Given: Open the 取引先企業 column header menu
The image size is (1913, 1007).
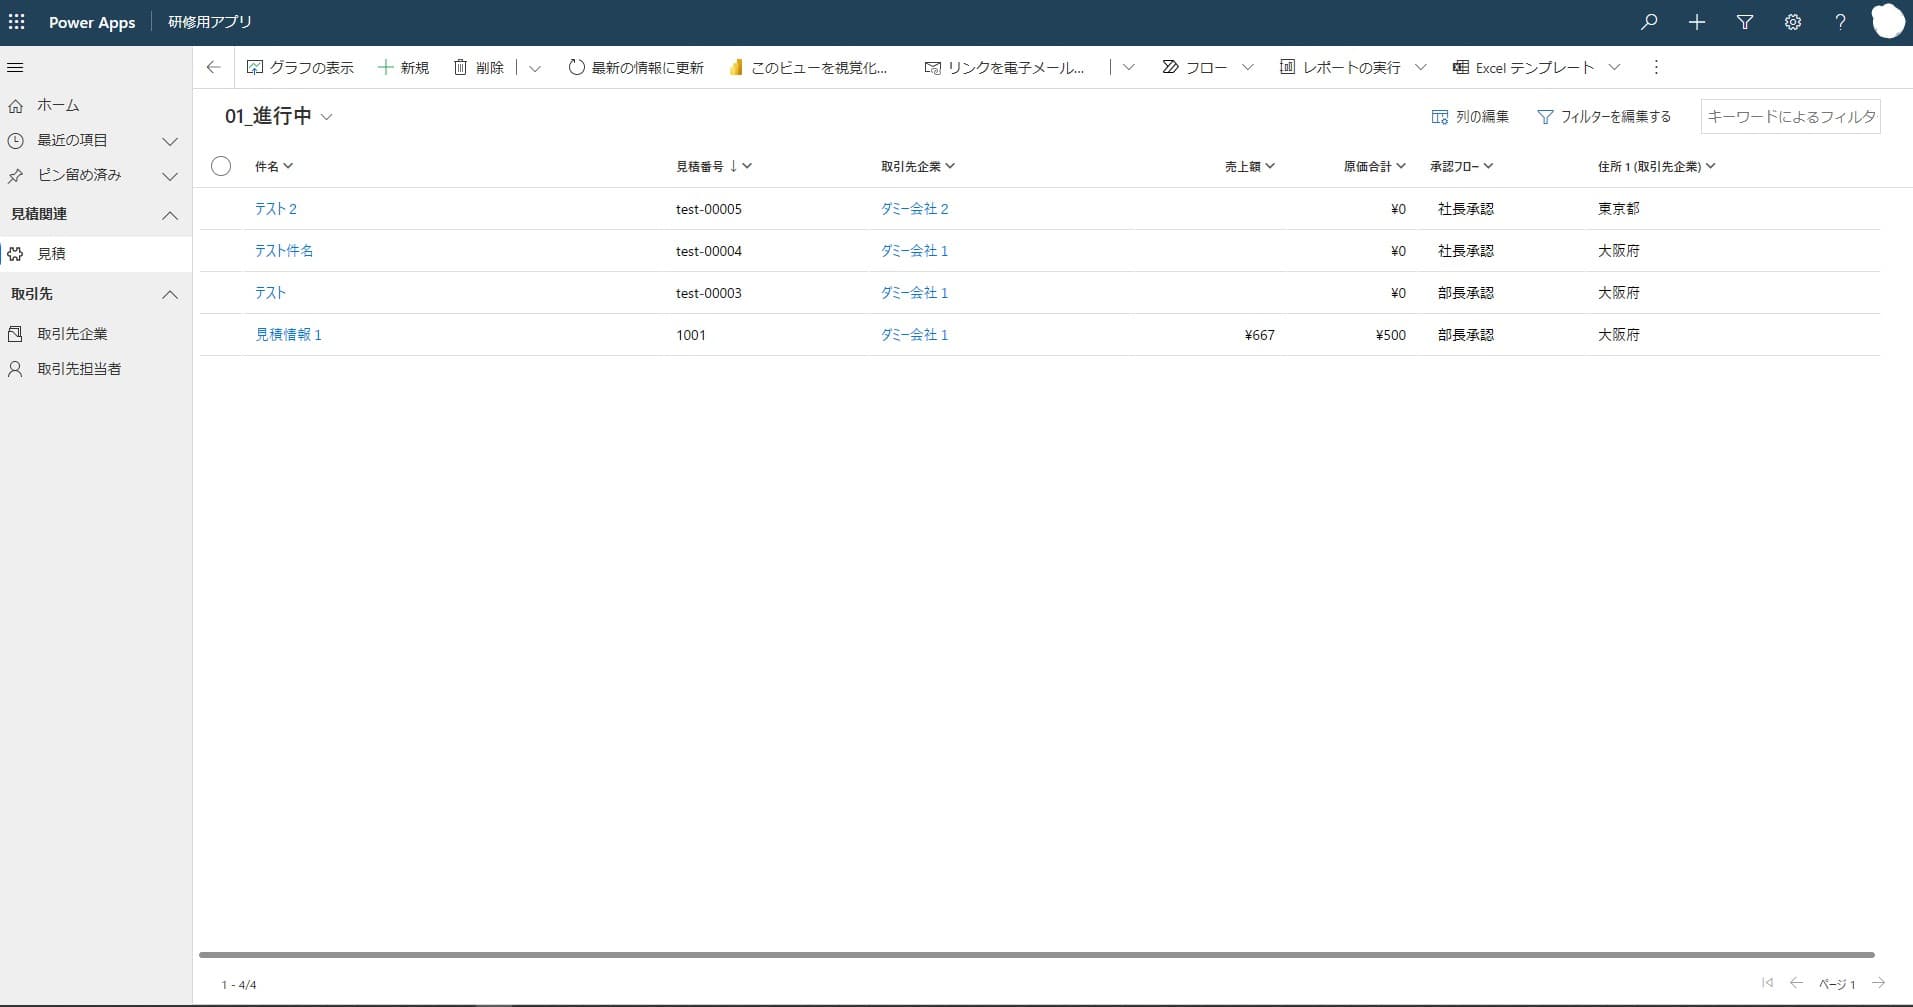Looking at the screenshot, I should click(918, 166).
